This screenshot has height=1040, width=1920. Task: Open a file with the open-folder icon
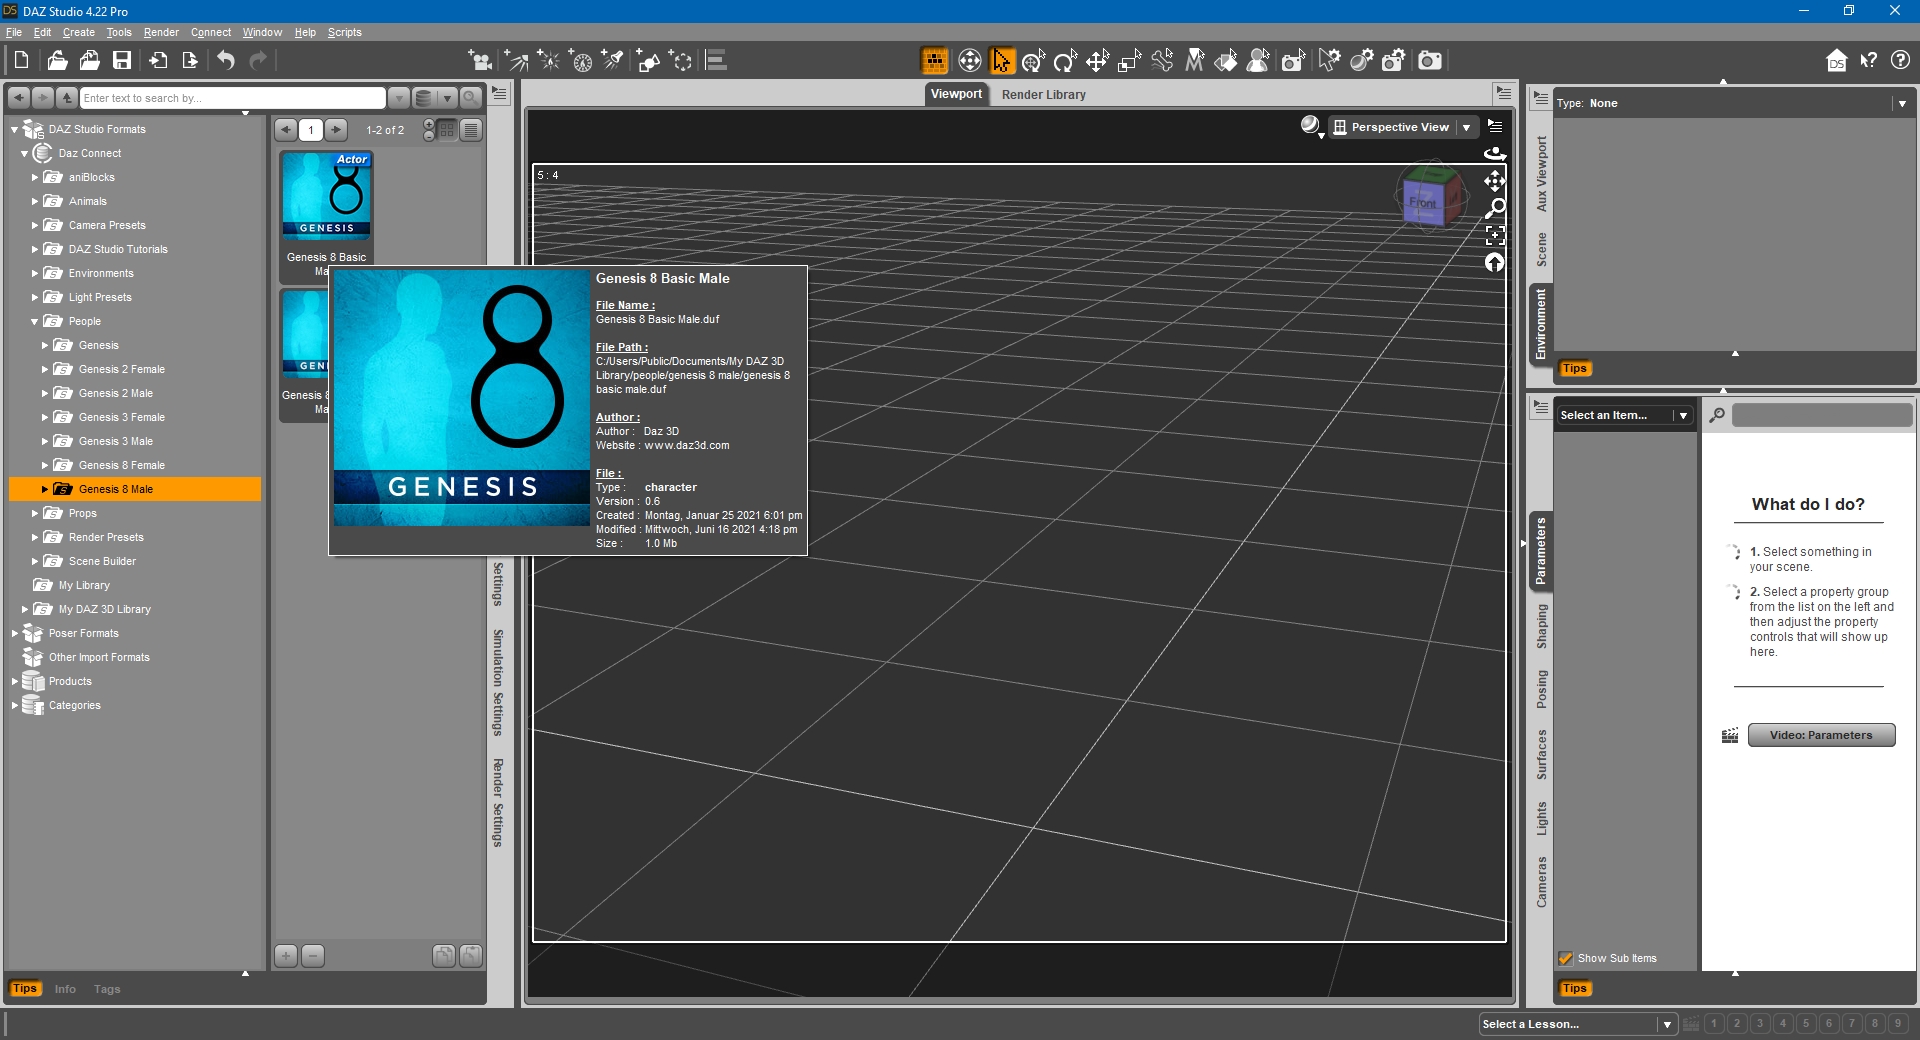point(57,60)
